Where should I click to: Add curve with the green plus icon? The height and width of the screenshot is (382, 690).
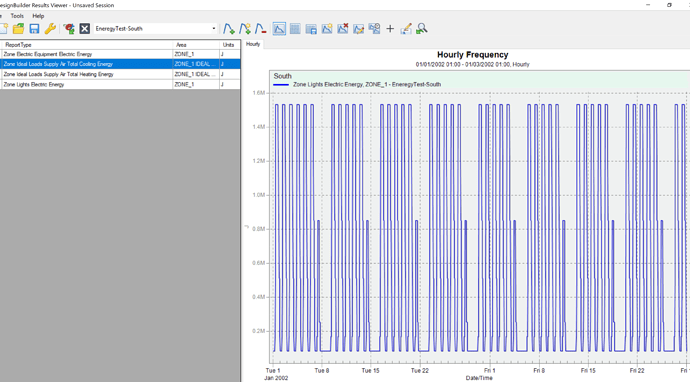pyautogui.click(x=228, y=29)
